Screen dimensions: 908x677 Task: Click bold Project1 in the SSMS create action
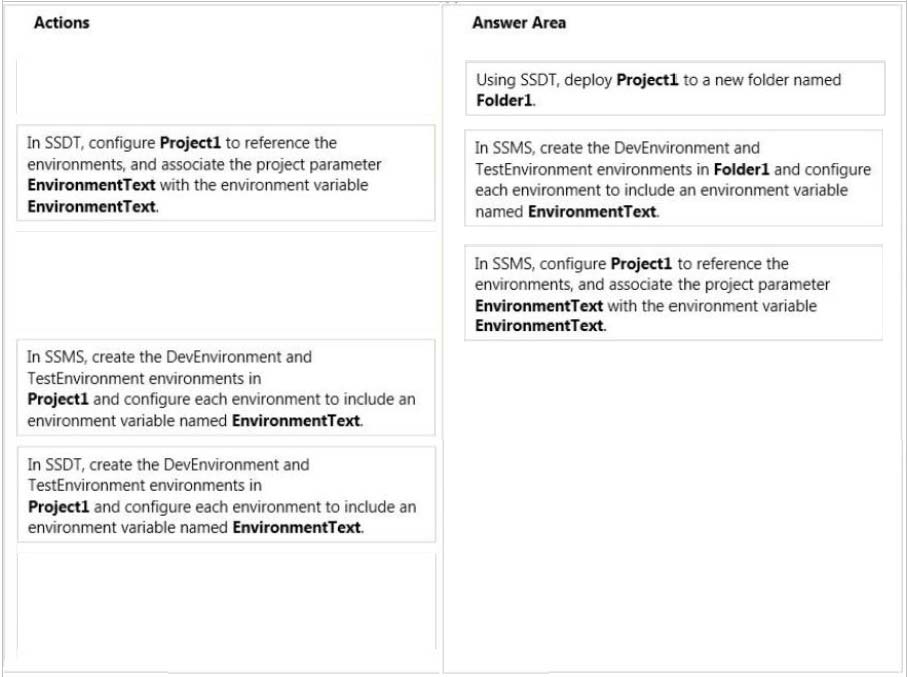coord(58,399)
